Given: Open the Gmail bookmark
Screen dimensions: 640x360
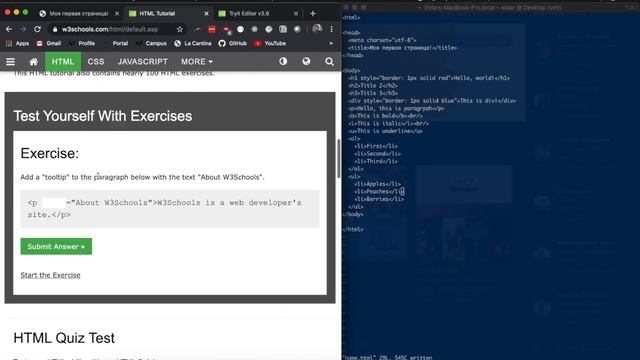Looking at the screenshot, I should click(x=49, y=43).
